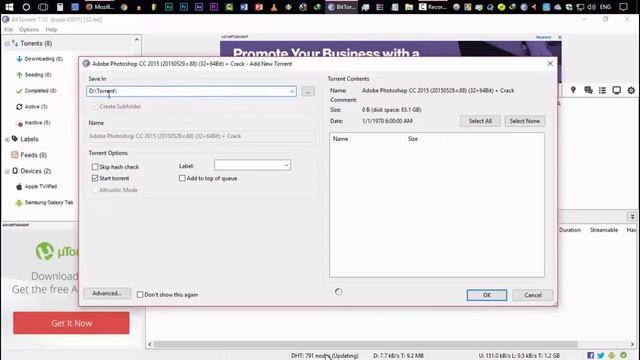Click the Advanced... button
The width and height of the screenshot is (640, 360).
[x=107, y=293]
